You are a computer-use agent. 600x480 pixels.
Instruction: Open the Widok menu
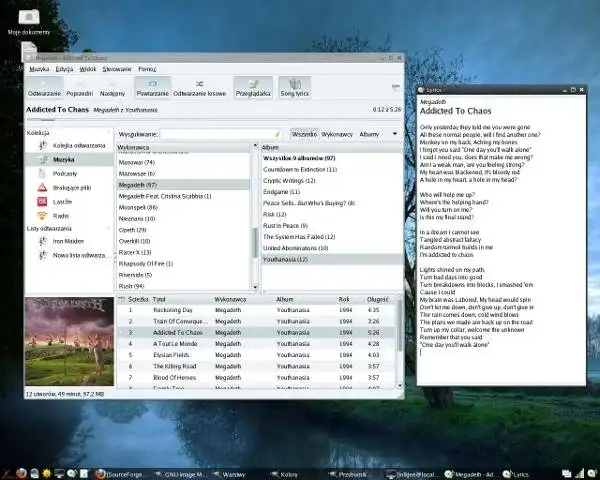coord(88,69)
